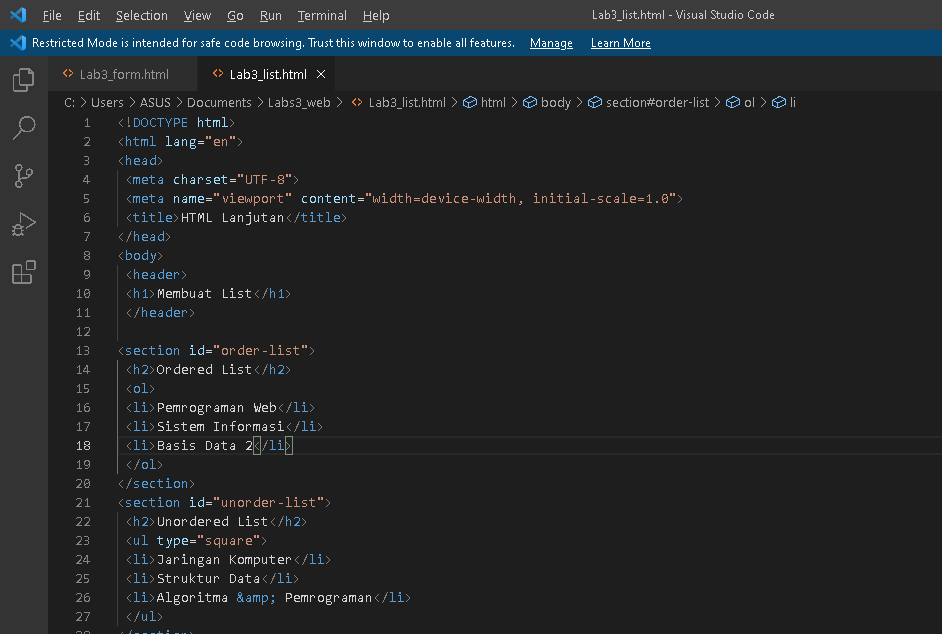Open the Terminal menu
The height and width of the screenshot is (634, 942).
pyautogui.click(x=322, y=15)
